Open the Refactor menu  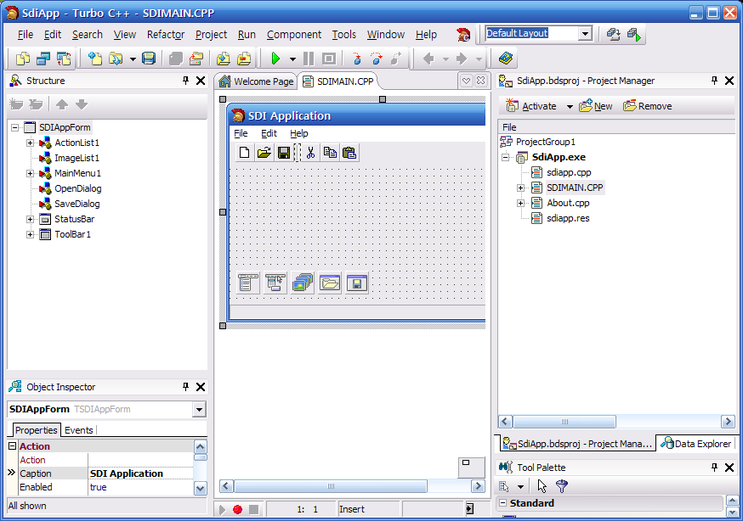(x=165, y=34)
